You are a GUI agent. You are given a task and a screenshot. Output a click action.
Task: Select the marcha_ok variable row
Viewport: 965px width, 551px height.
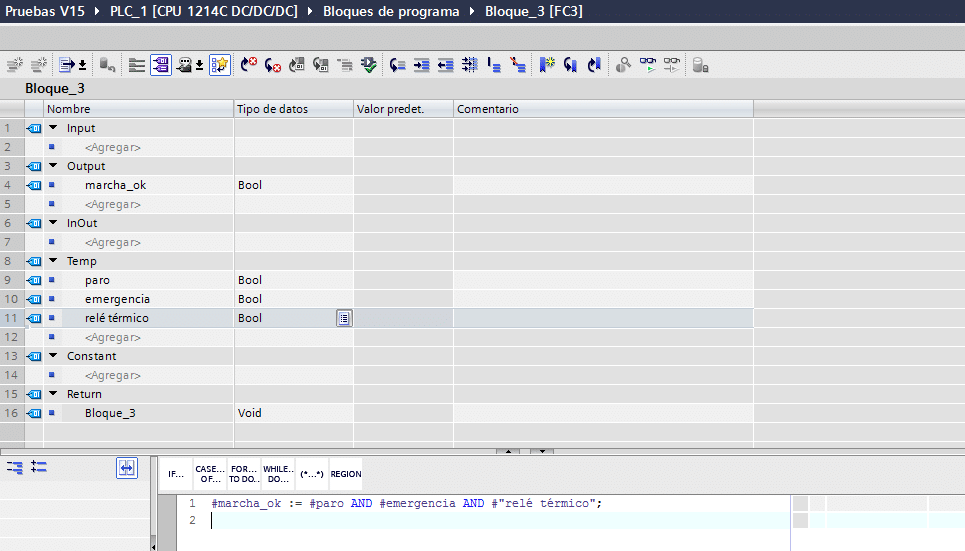[115, 185]
